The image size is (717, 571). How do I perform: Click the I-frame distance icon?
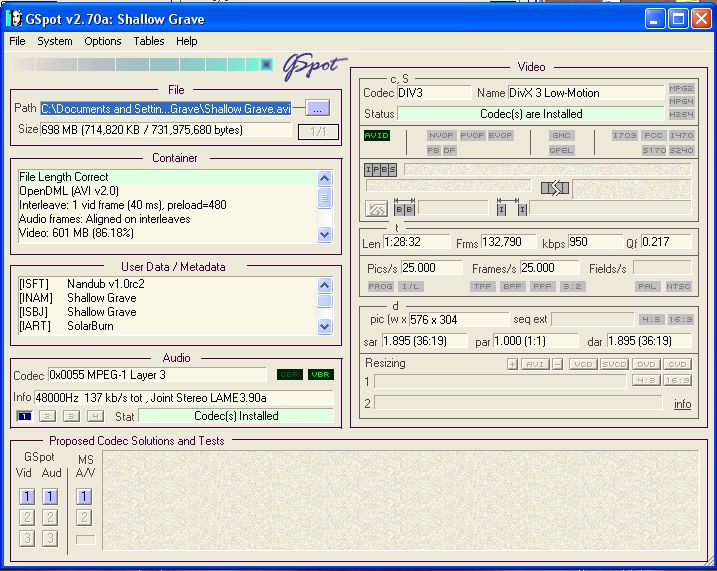coord(512,207)
